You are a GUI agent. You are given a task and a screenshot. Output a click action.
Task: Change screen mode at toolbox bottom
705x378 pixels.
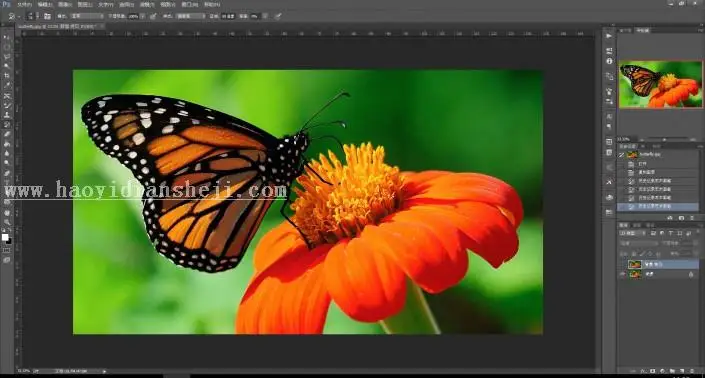[7, 260]
